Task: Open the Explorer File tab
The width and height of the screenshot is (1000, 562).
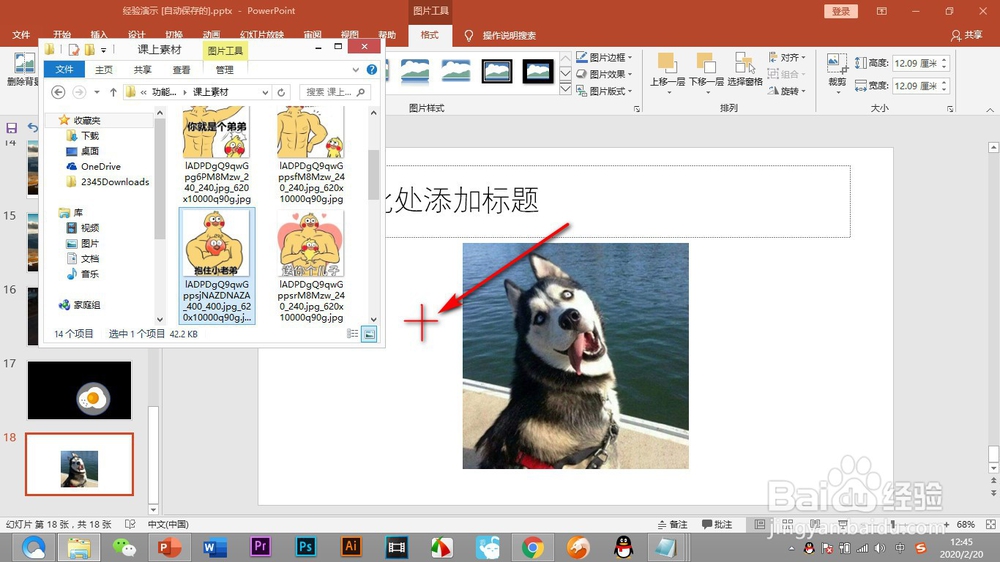Action: click(x=64, y=69)
